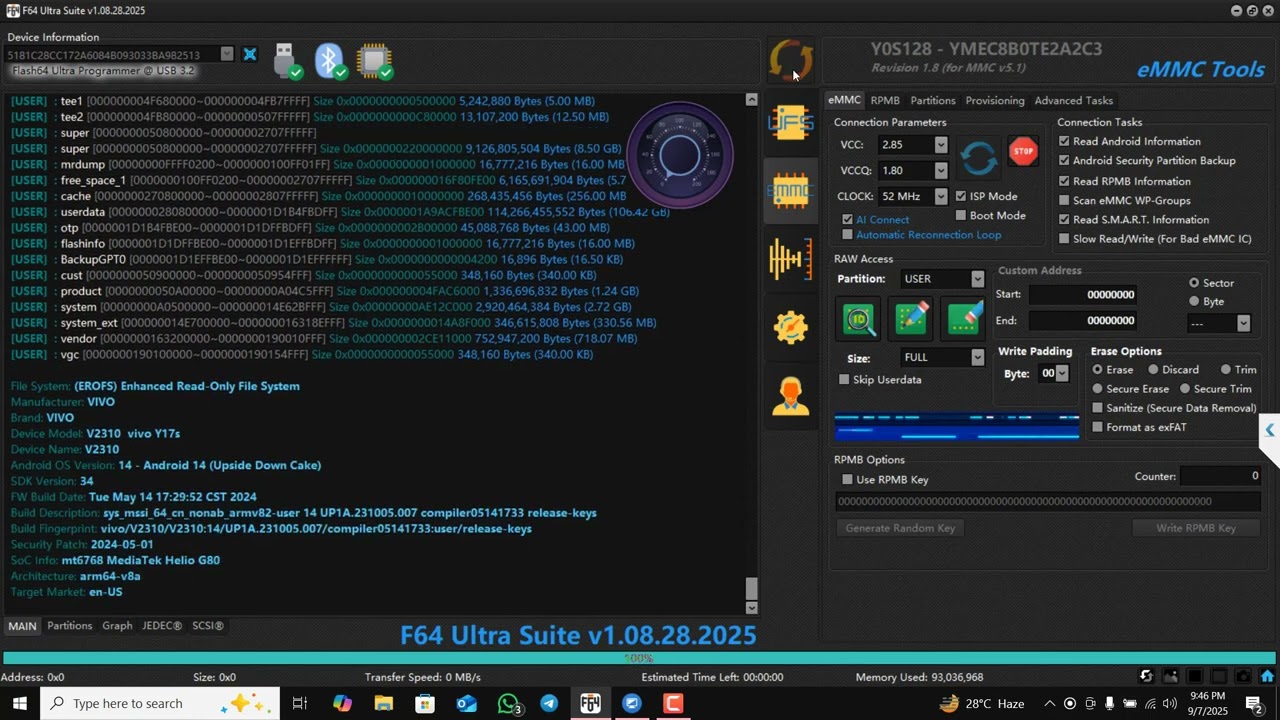Image resolution: width=1280 pixels, height=720 pixels.
Task: Switch to the RPMB tab
Action: click(885, 100)
